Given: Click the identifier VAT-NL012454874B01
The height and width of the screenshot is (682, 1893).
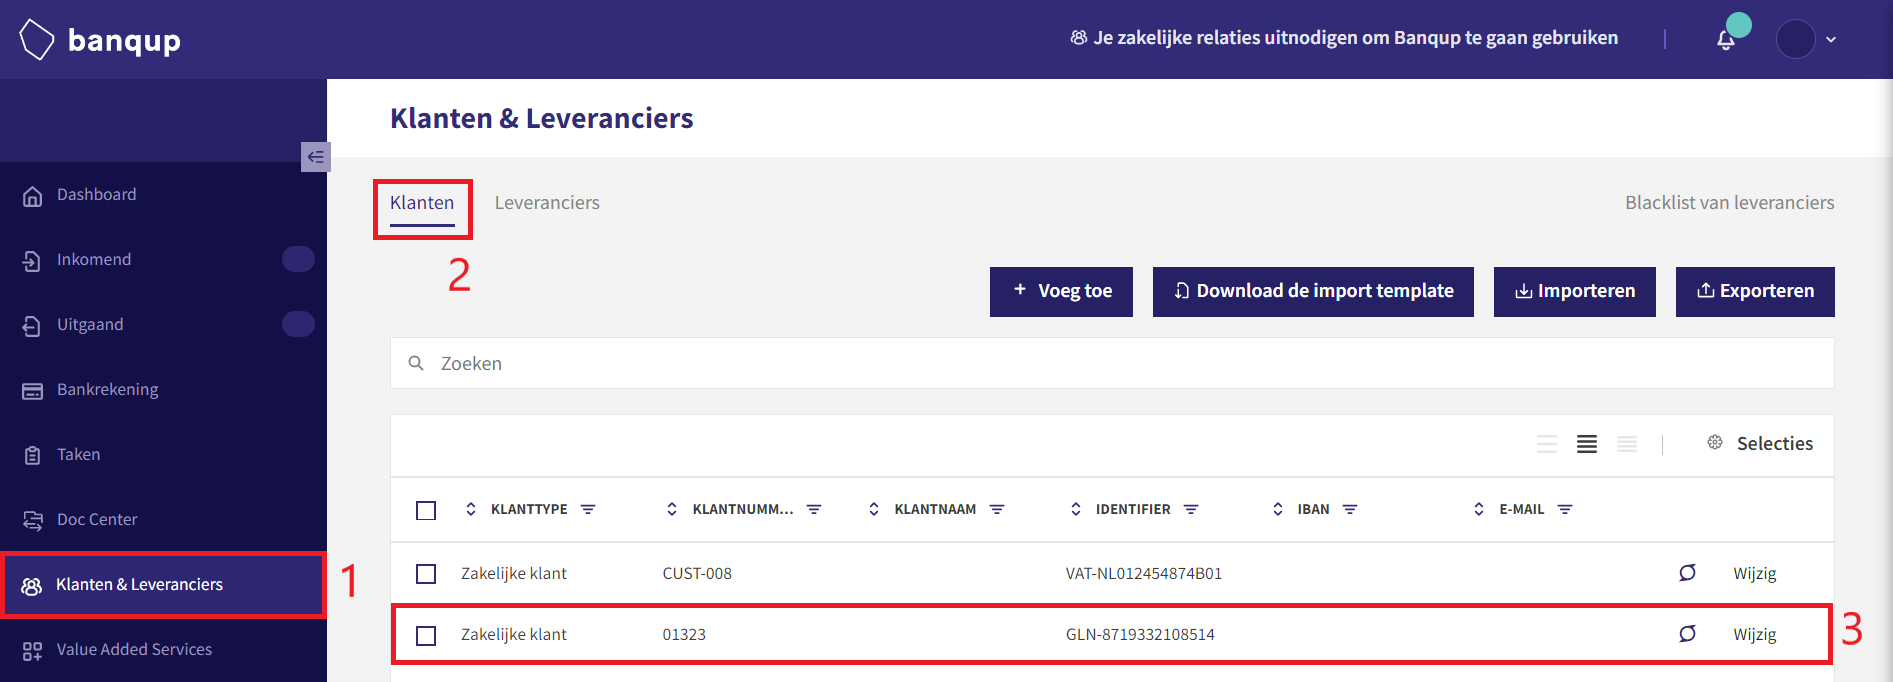Looking at the screenshot, I should (1144, 574).
